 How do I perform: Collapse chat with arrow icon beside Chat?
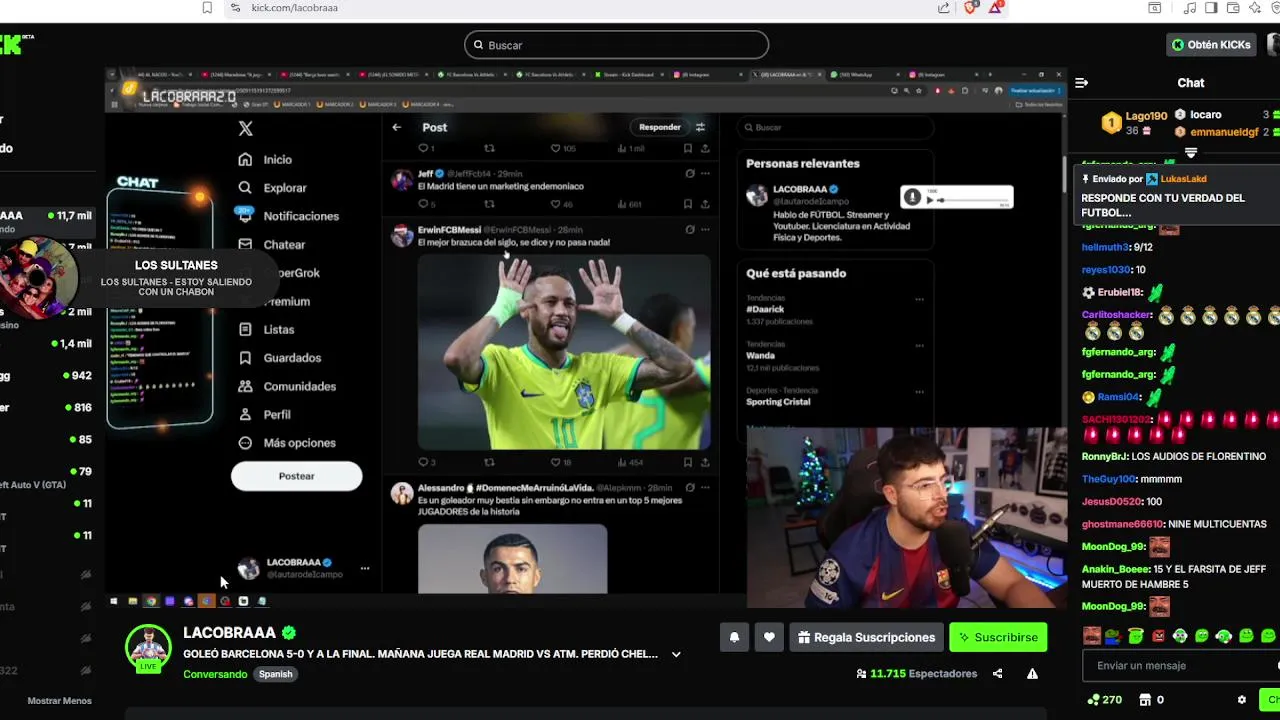(1081, 83)
